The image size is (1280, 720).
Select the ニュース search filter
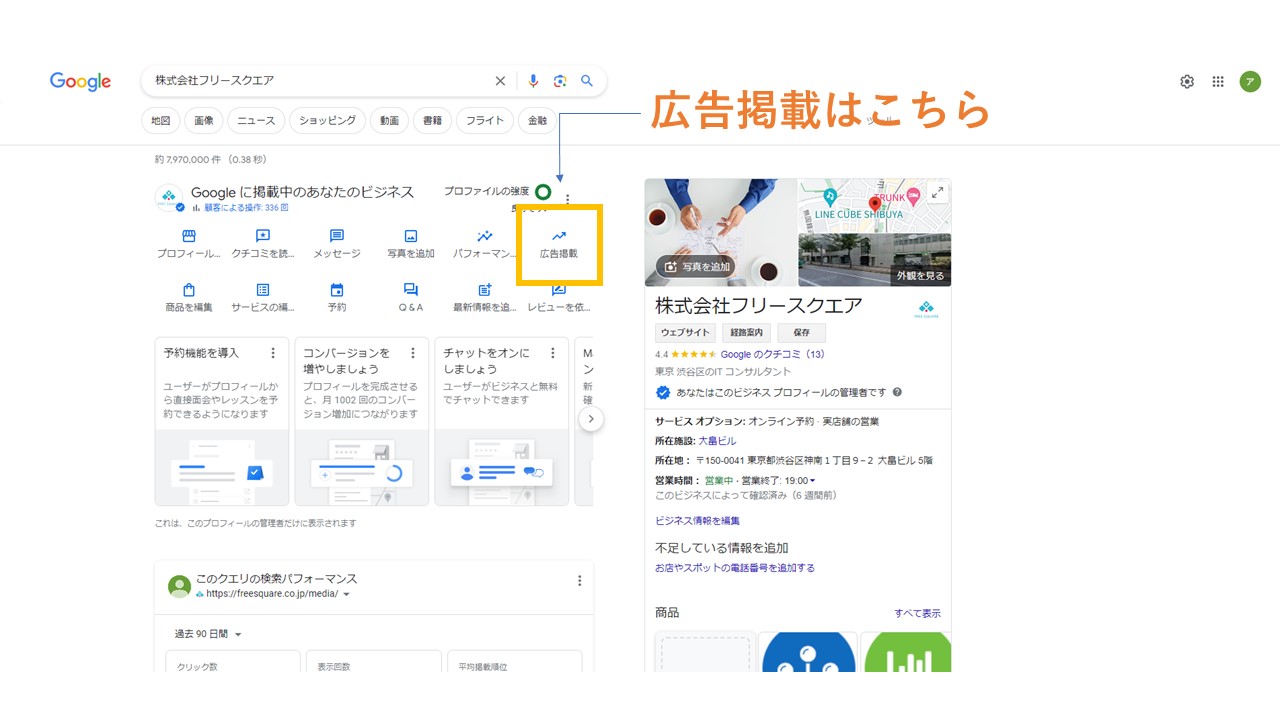[256, 121]
